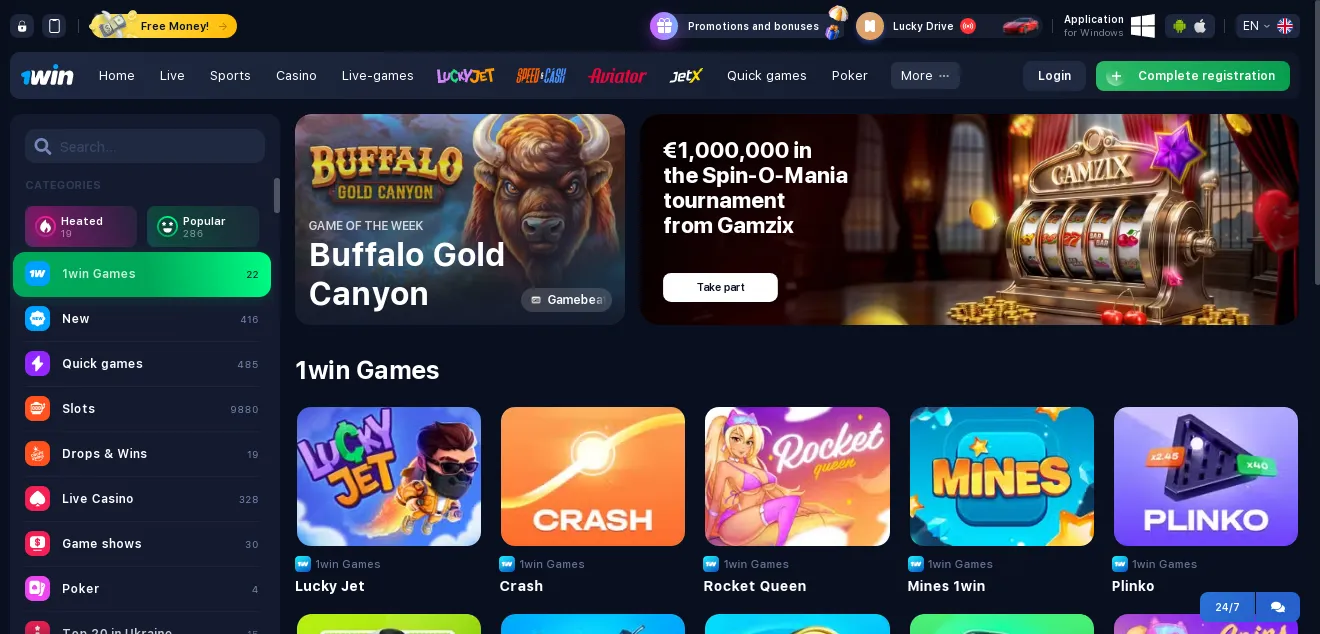1320x634 pixels.
Task: Go to the Sports navigation tab
Action: (230, 76)
